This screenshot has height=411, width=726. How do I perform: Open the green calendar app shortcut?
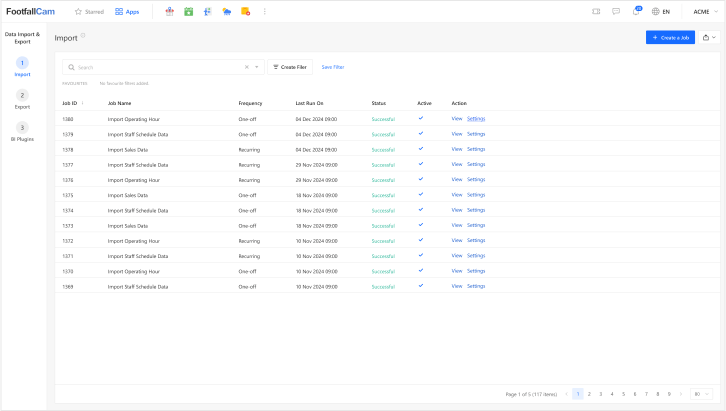[x=188, y=12]
